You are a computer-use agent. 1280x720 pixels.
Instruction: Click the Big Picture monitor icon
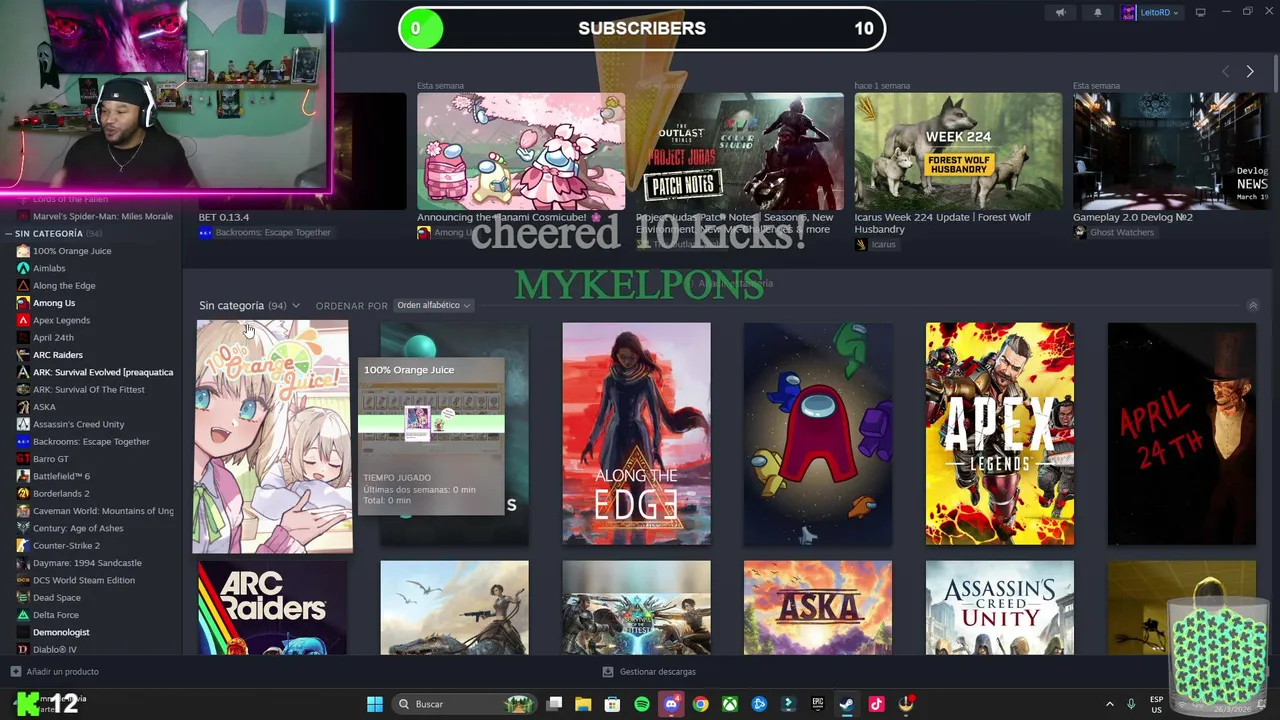tap(1200, 12)
